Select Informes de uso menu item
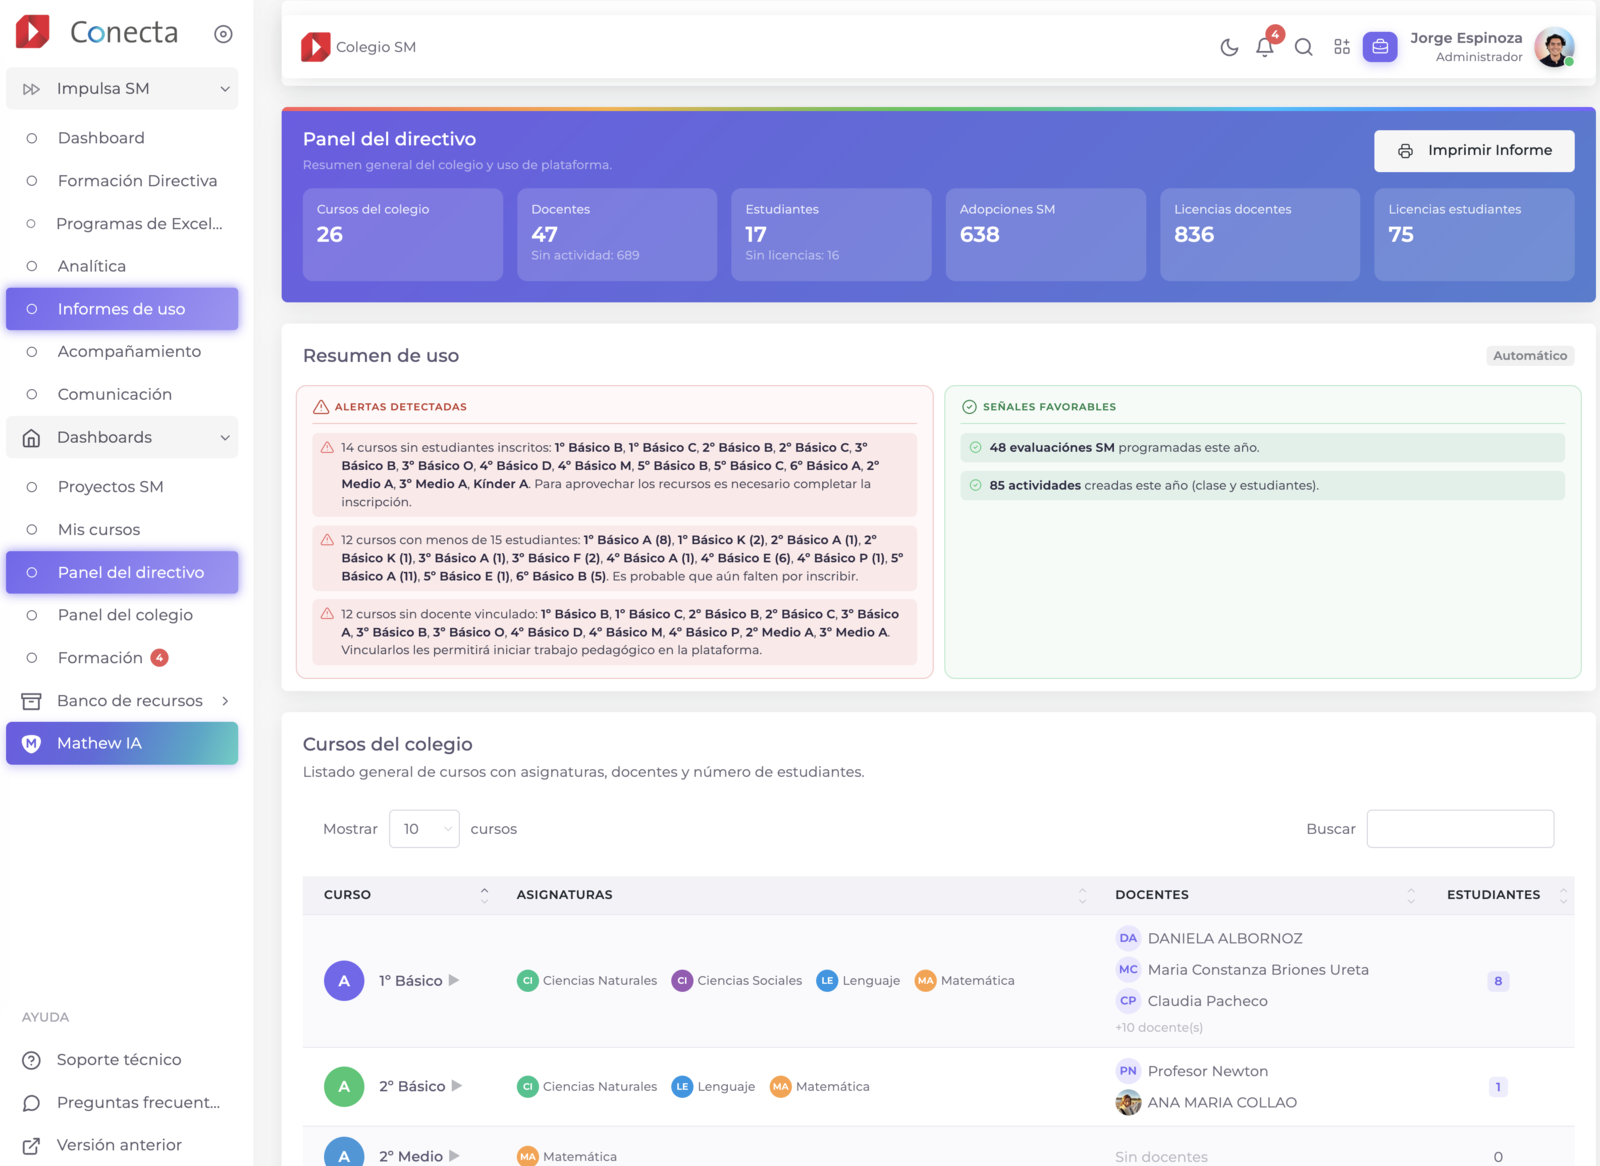The image size is (1600, 1166). (122, 309)
